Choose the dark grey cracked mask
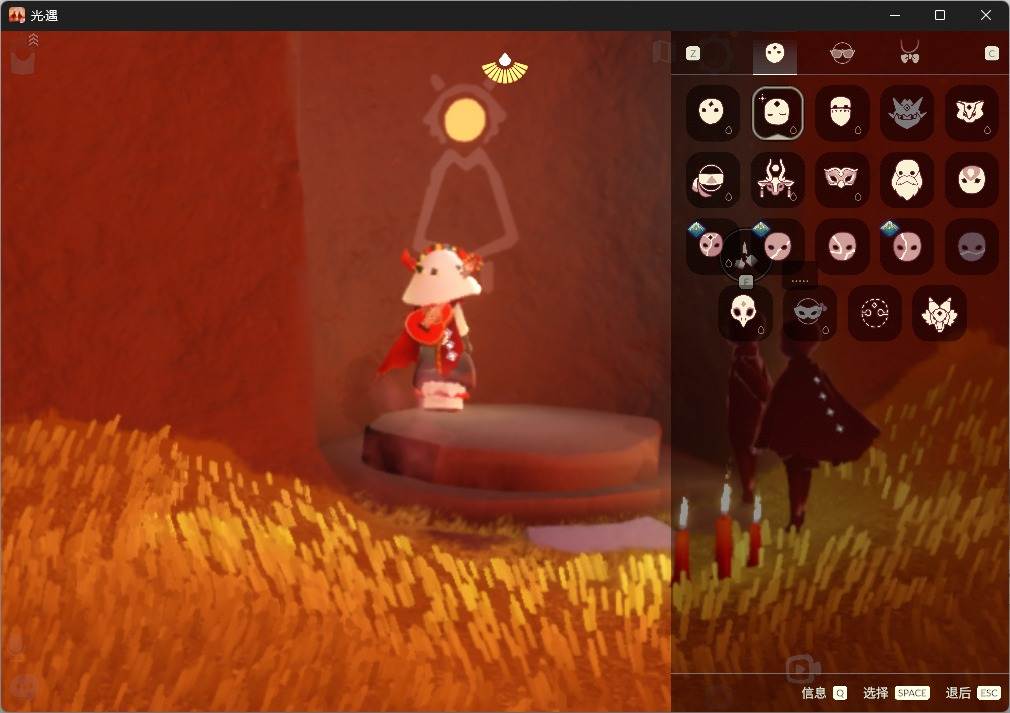The width and height of the screenshot is (1010, 713). (x=971, y=246)
